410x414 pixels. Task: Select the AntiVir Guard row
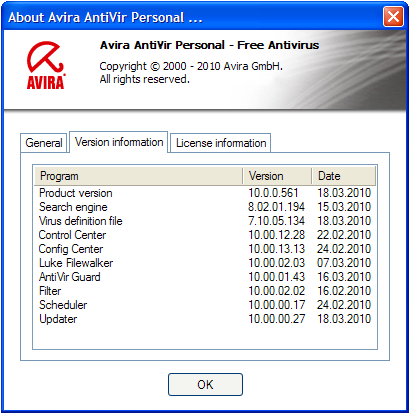tap(205, 277)
